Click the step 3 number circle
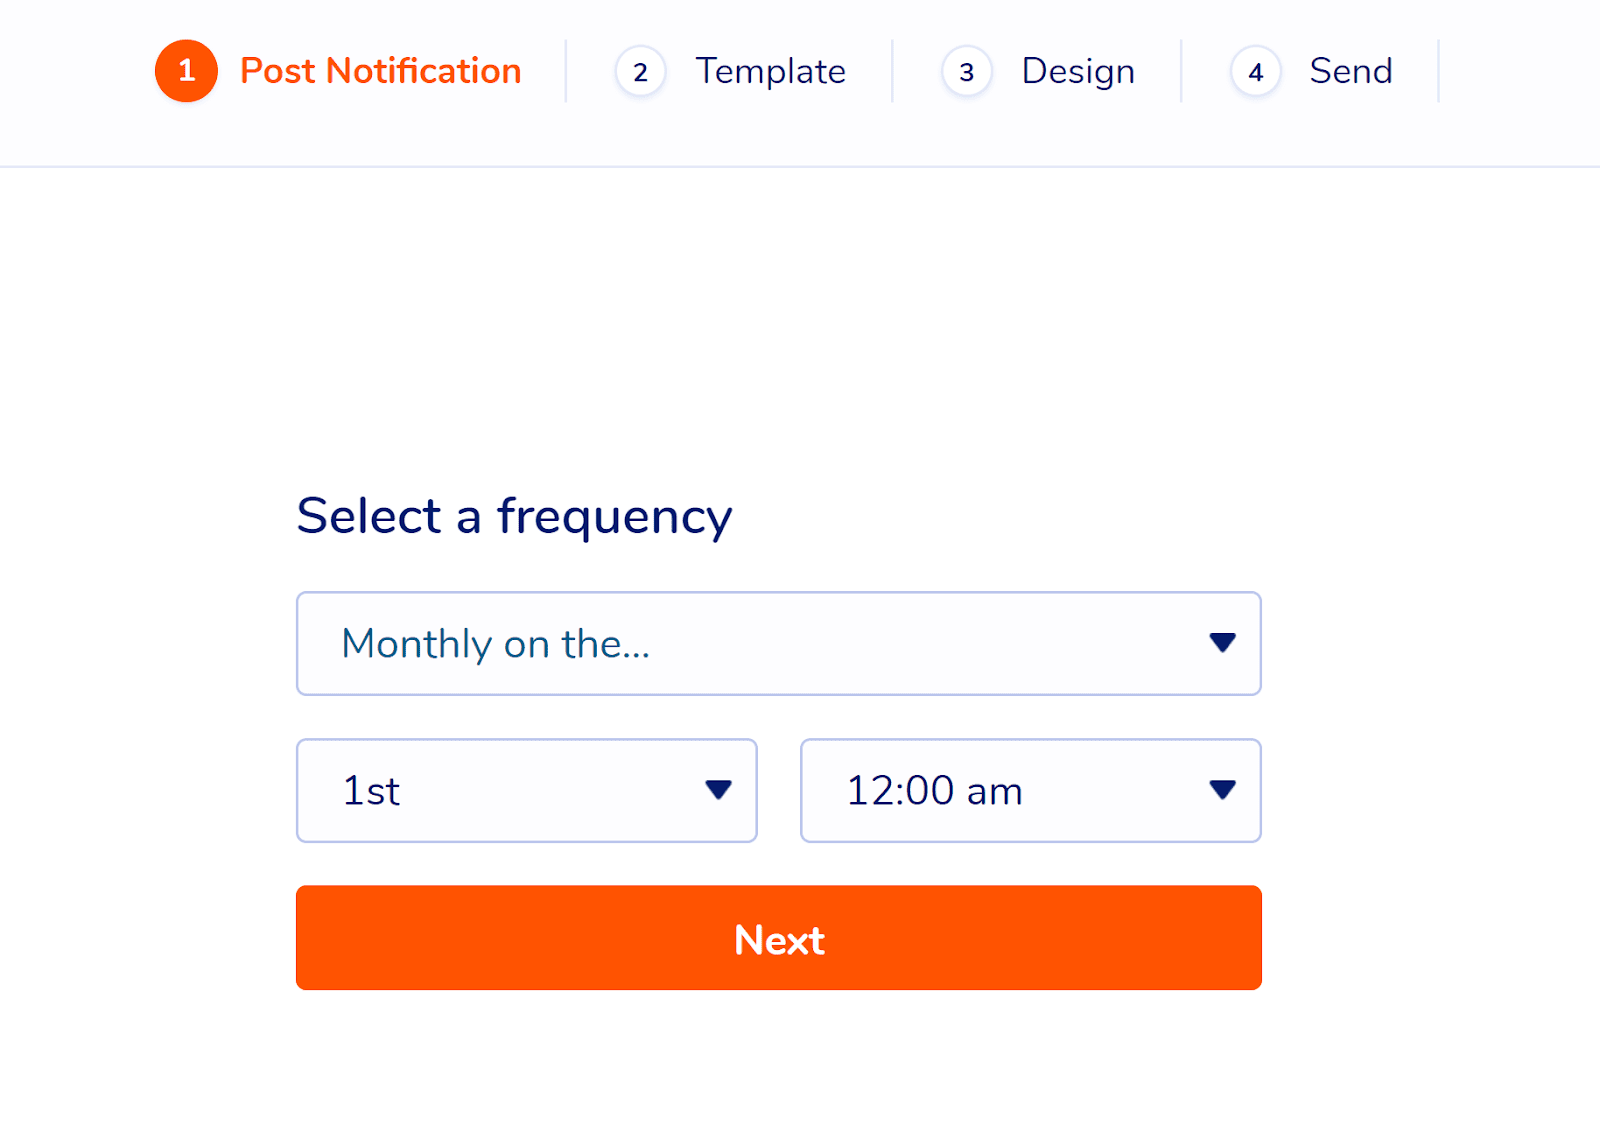 (x=966, y=72)
